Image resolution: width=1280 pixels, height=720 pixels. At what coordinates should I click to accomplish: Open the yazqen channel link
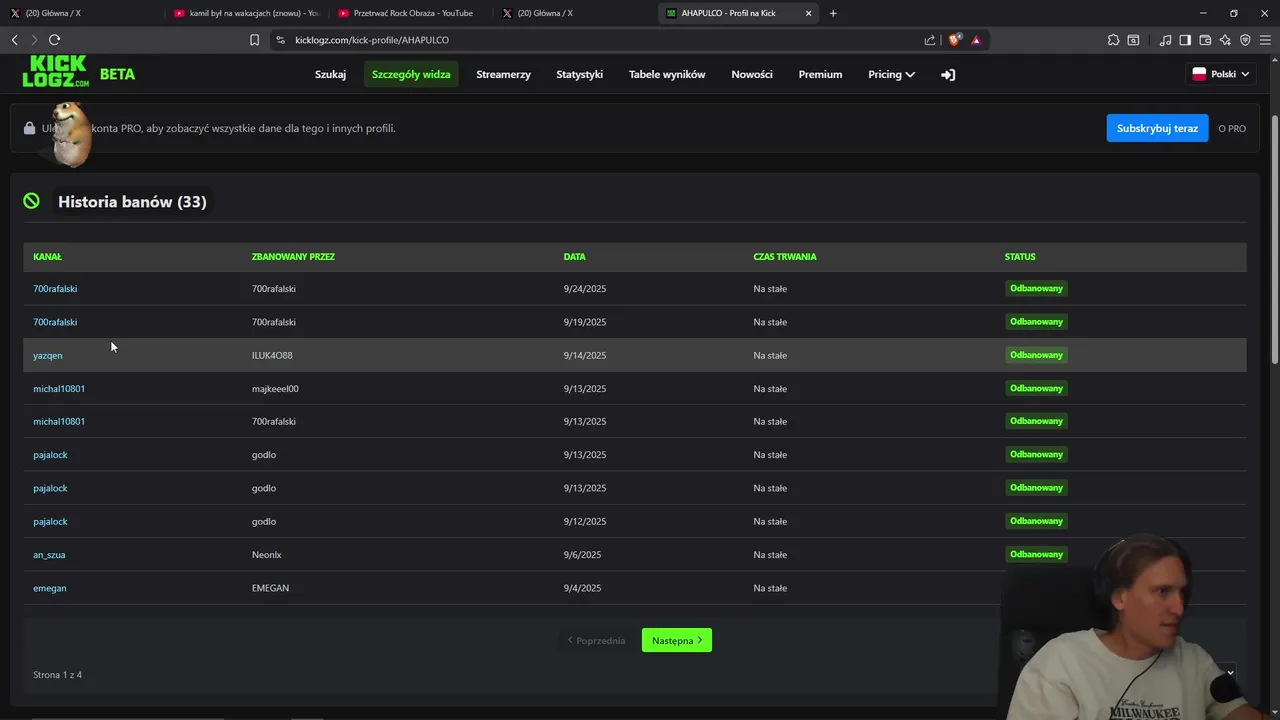pos(48,355)
